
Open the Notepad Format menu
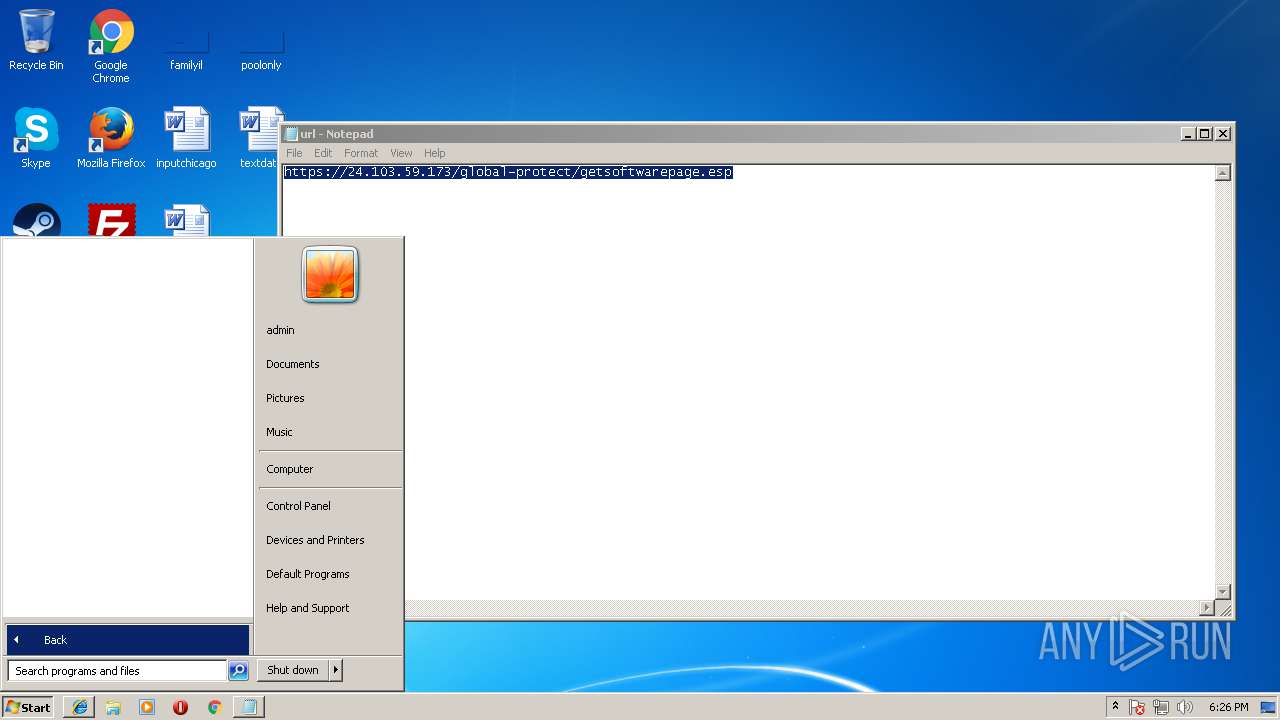(361, 153)
